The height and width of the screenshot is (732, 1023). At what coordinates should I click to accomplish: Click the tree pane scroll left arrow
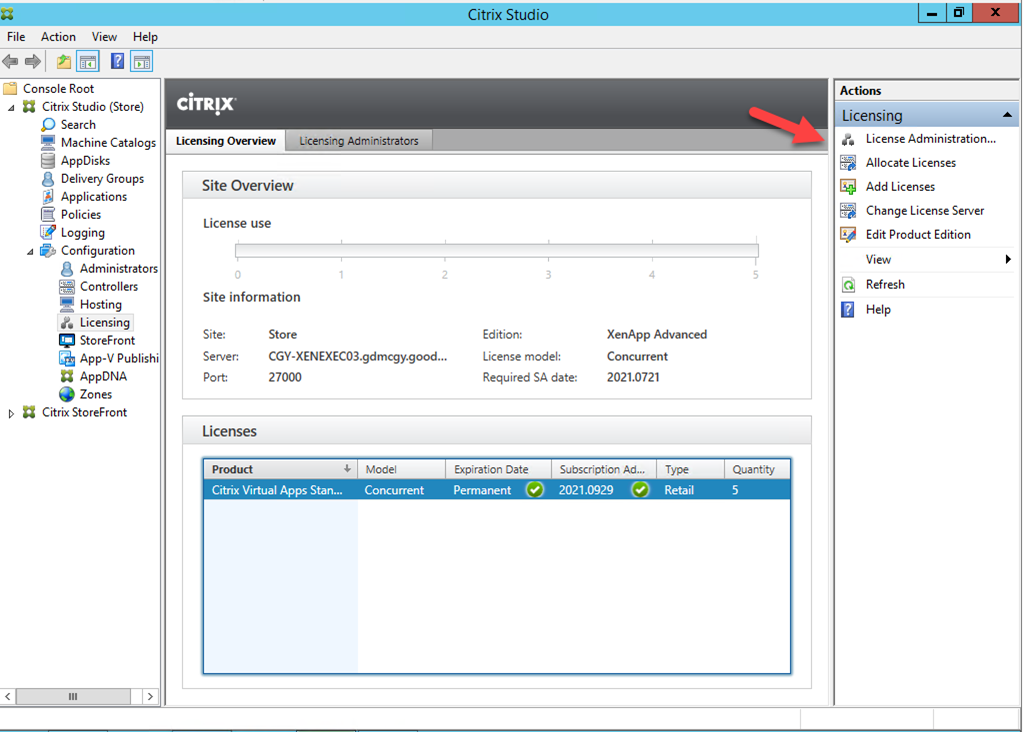(8, 697)
